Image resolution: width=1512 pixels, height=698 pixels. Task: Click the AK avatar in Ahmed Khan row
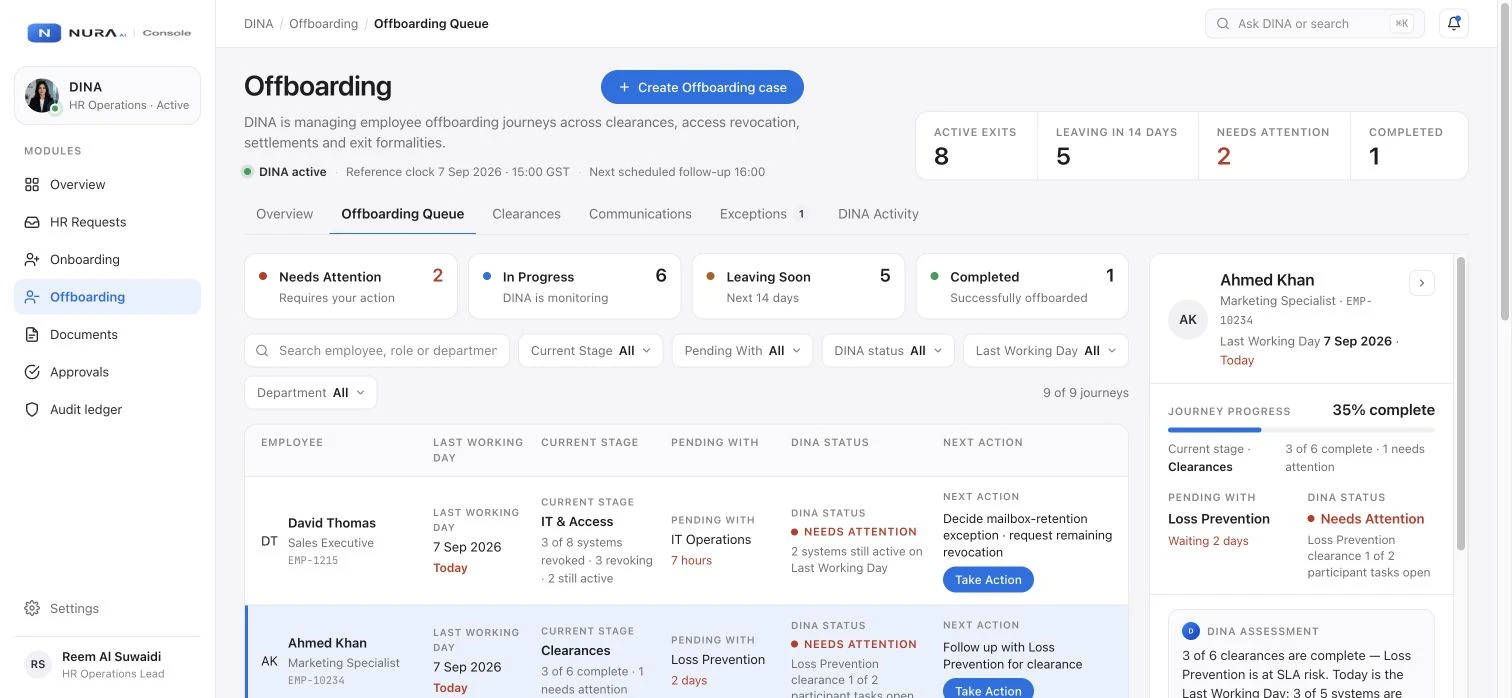click(269, 661)
